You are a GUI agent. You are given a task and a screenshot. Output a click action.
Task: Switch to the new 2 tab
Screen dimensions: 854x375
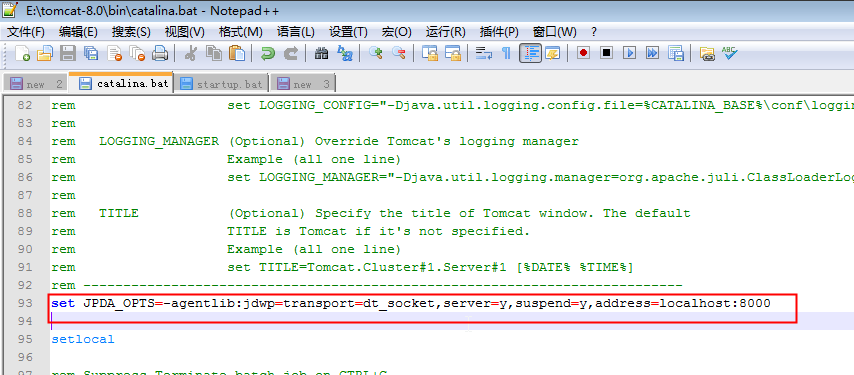[x=36, y=84]
